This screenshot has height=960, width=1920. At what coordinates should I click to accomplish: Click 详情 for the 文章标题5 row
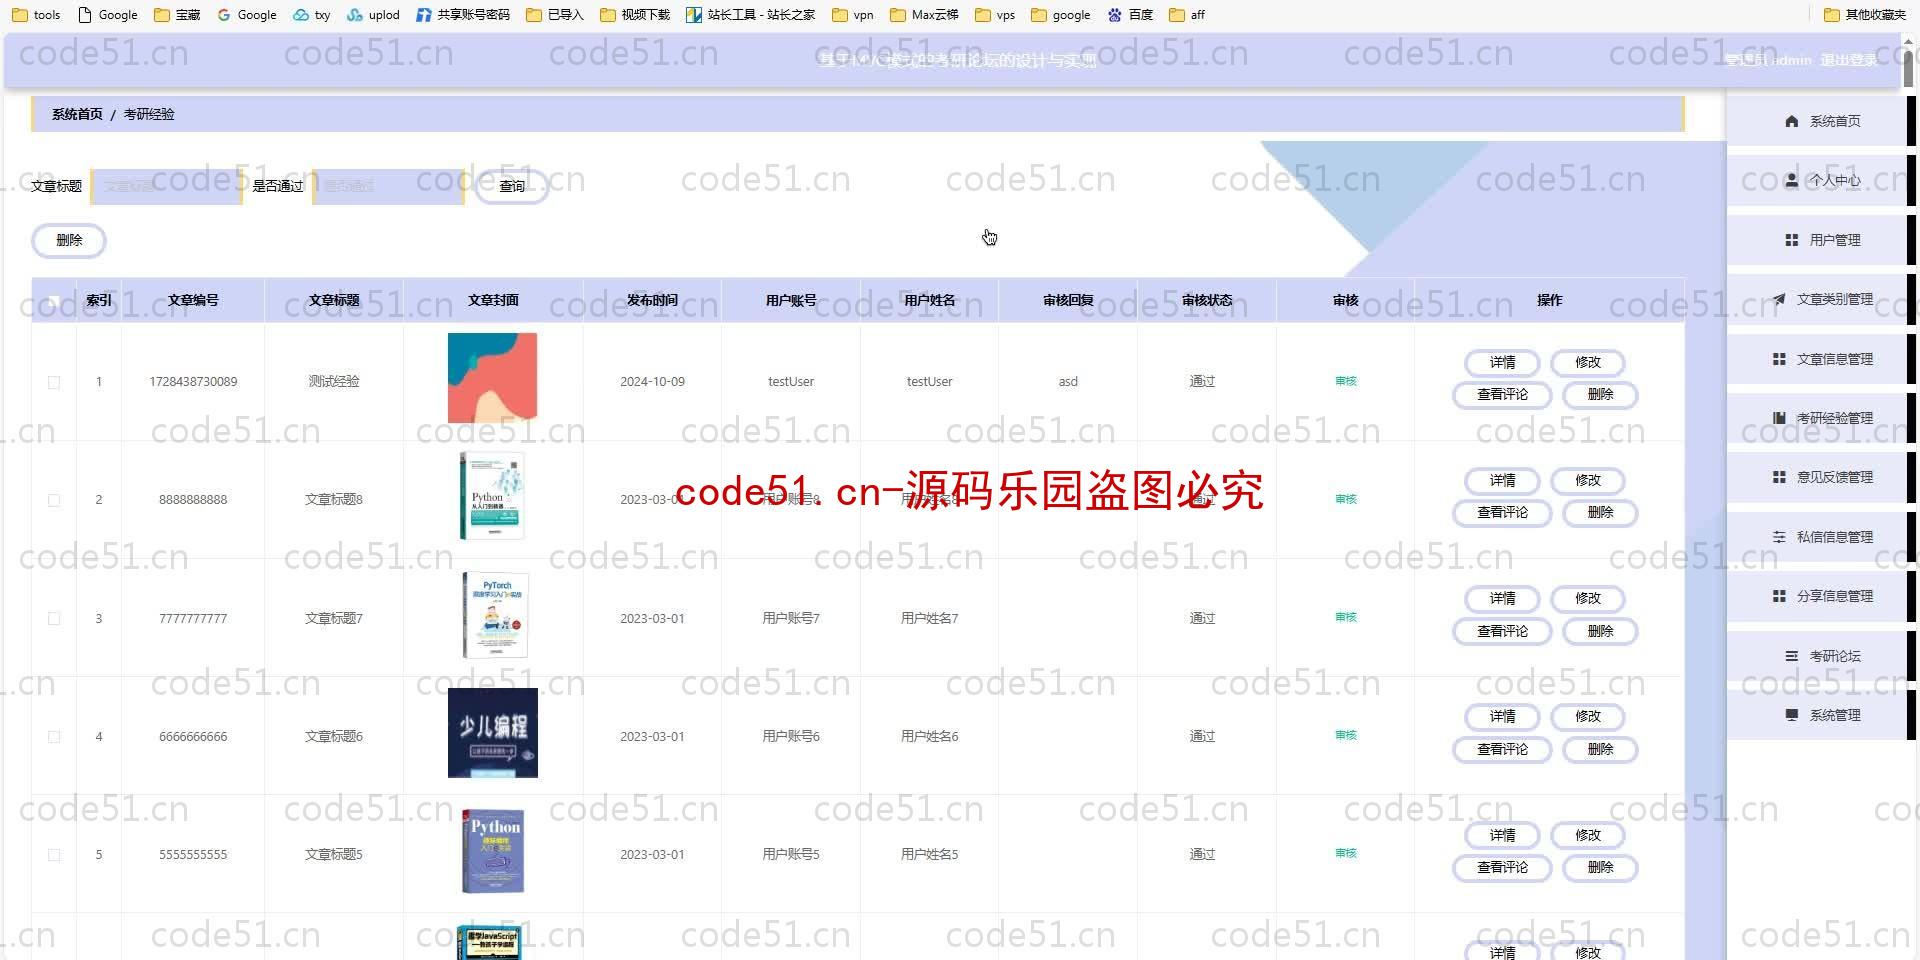pos(1502,835)
